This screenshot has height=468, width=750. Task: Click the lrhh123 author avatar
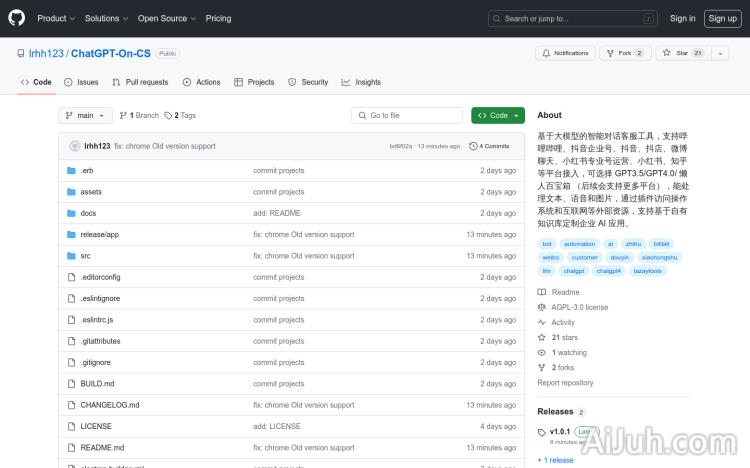74,146
